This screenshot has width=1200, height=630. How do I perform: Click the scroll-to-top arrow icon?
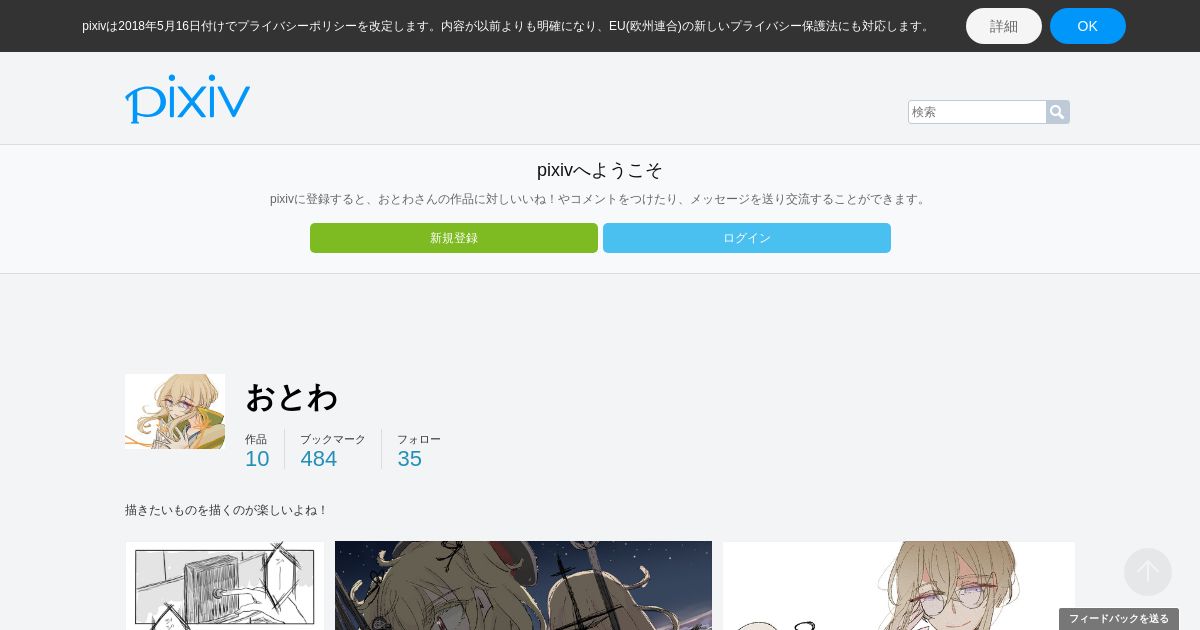click(x=1148, y=572)
